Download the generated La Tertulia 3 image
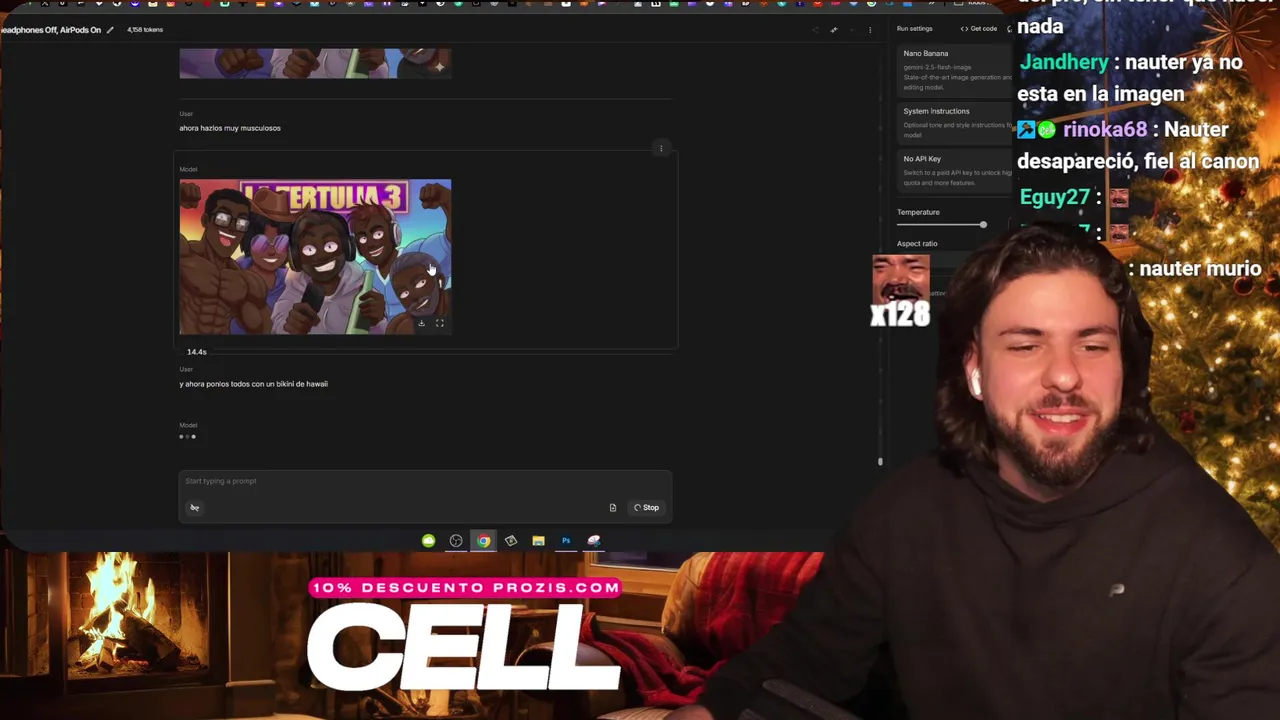 point(421,323)
